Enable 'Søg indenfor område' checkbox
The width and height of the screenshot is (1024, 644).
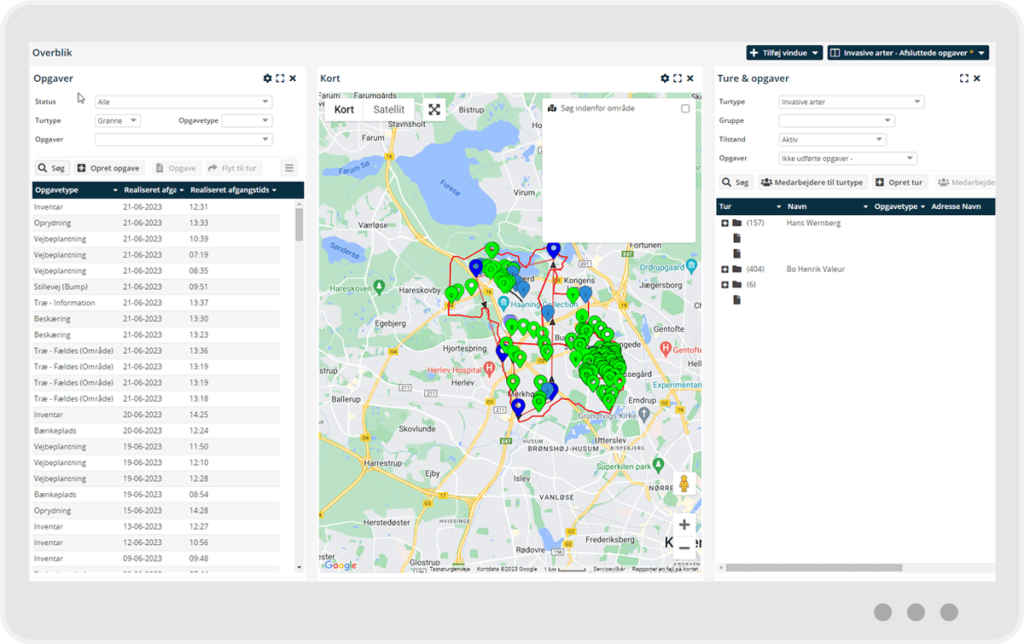pos(685,108)
